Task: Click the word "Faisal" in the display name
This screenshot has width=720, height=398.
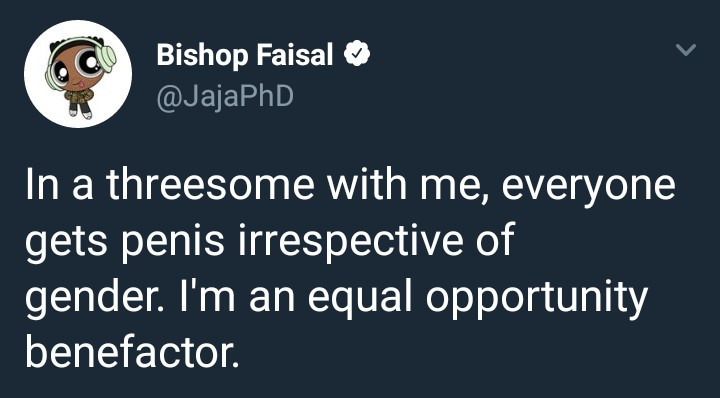Action: pyautogui.click(x=293, y=56)
